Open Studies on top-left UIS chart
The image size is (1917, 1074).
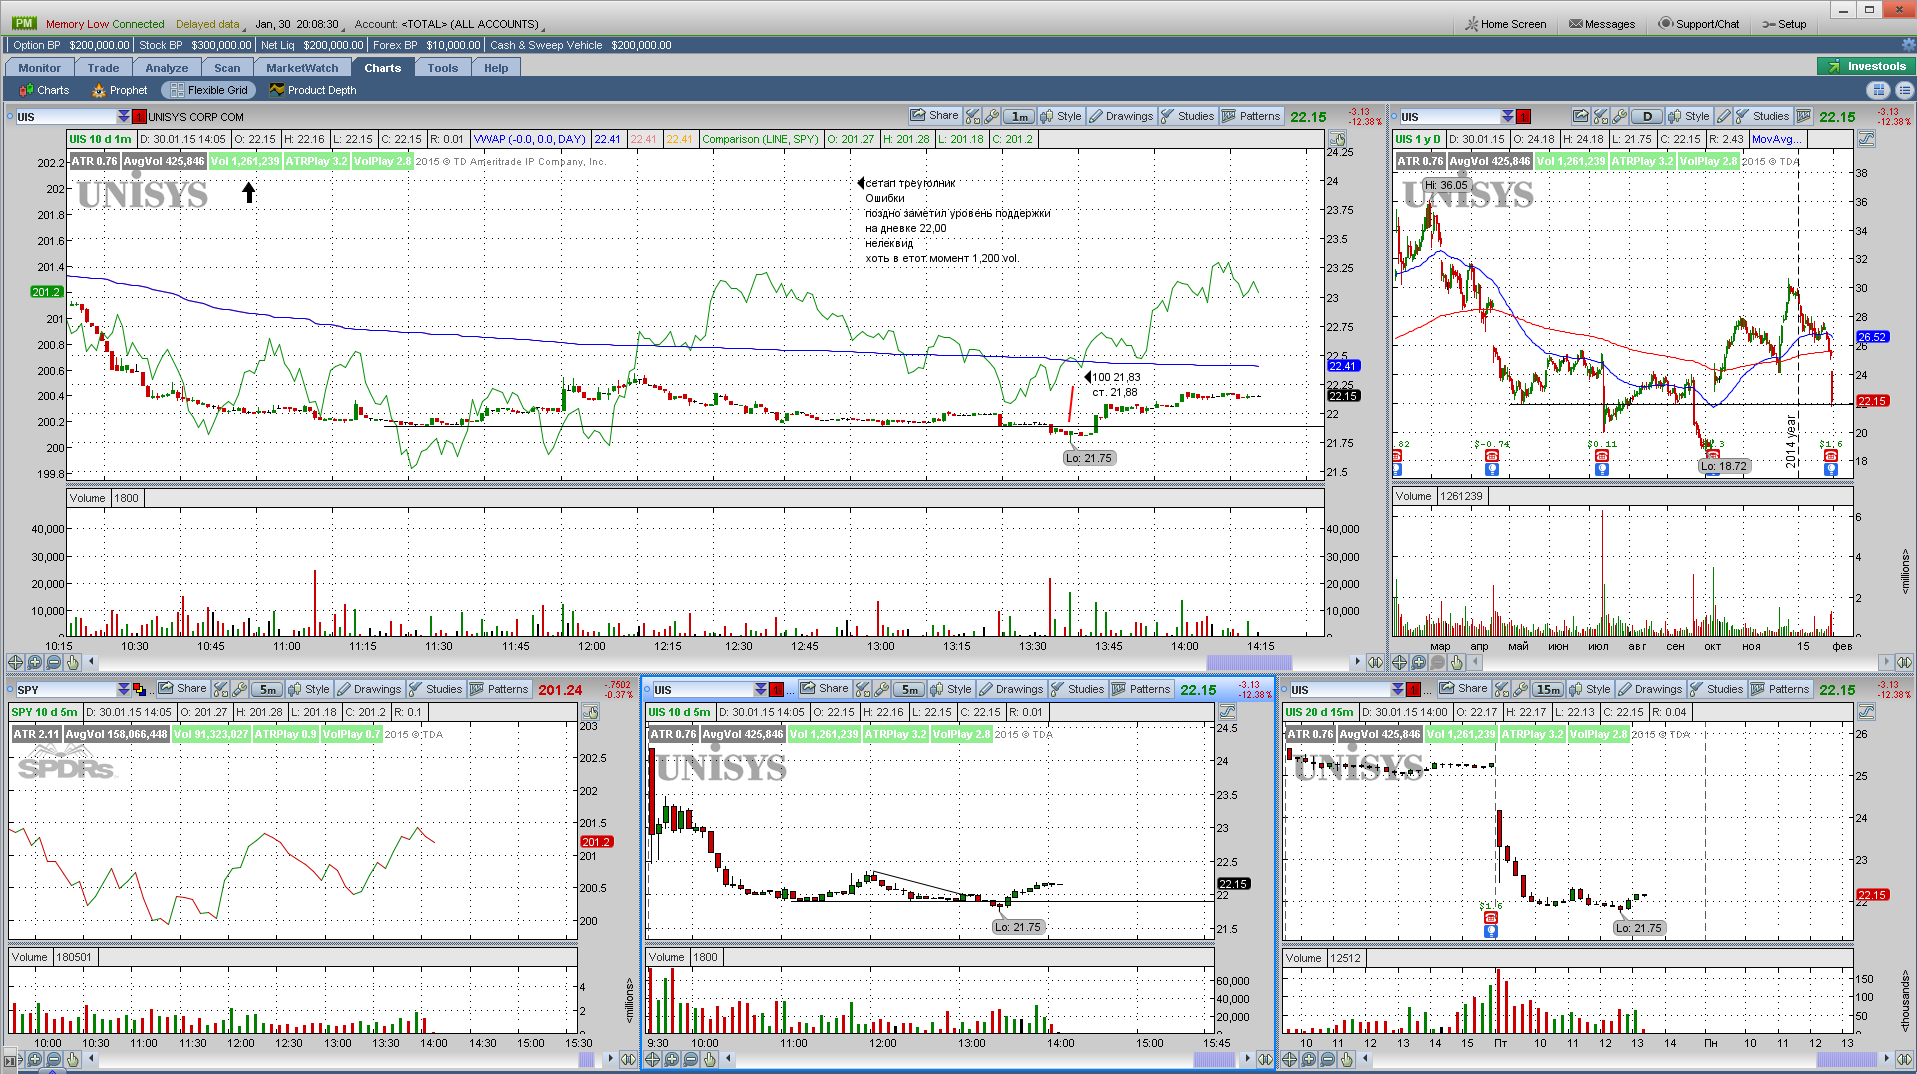click(1187, 116)
